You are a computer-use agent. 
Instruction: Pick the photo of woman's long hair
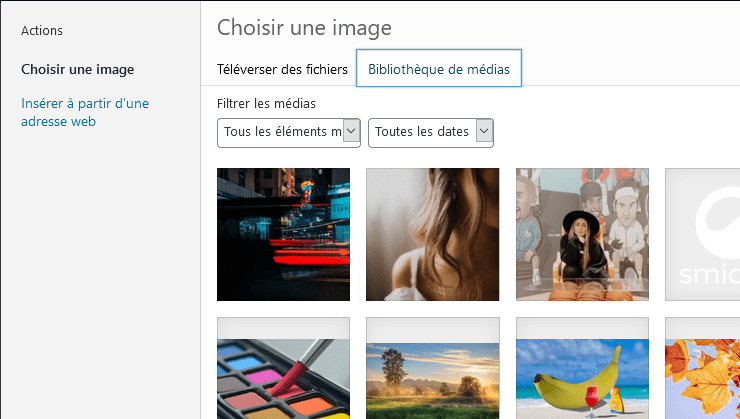[x=432, y=234]
